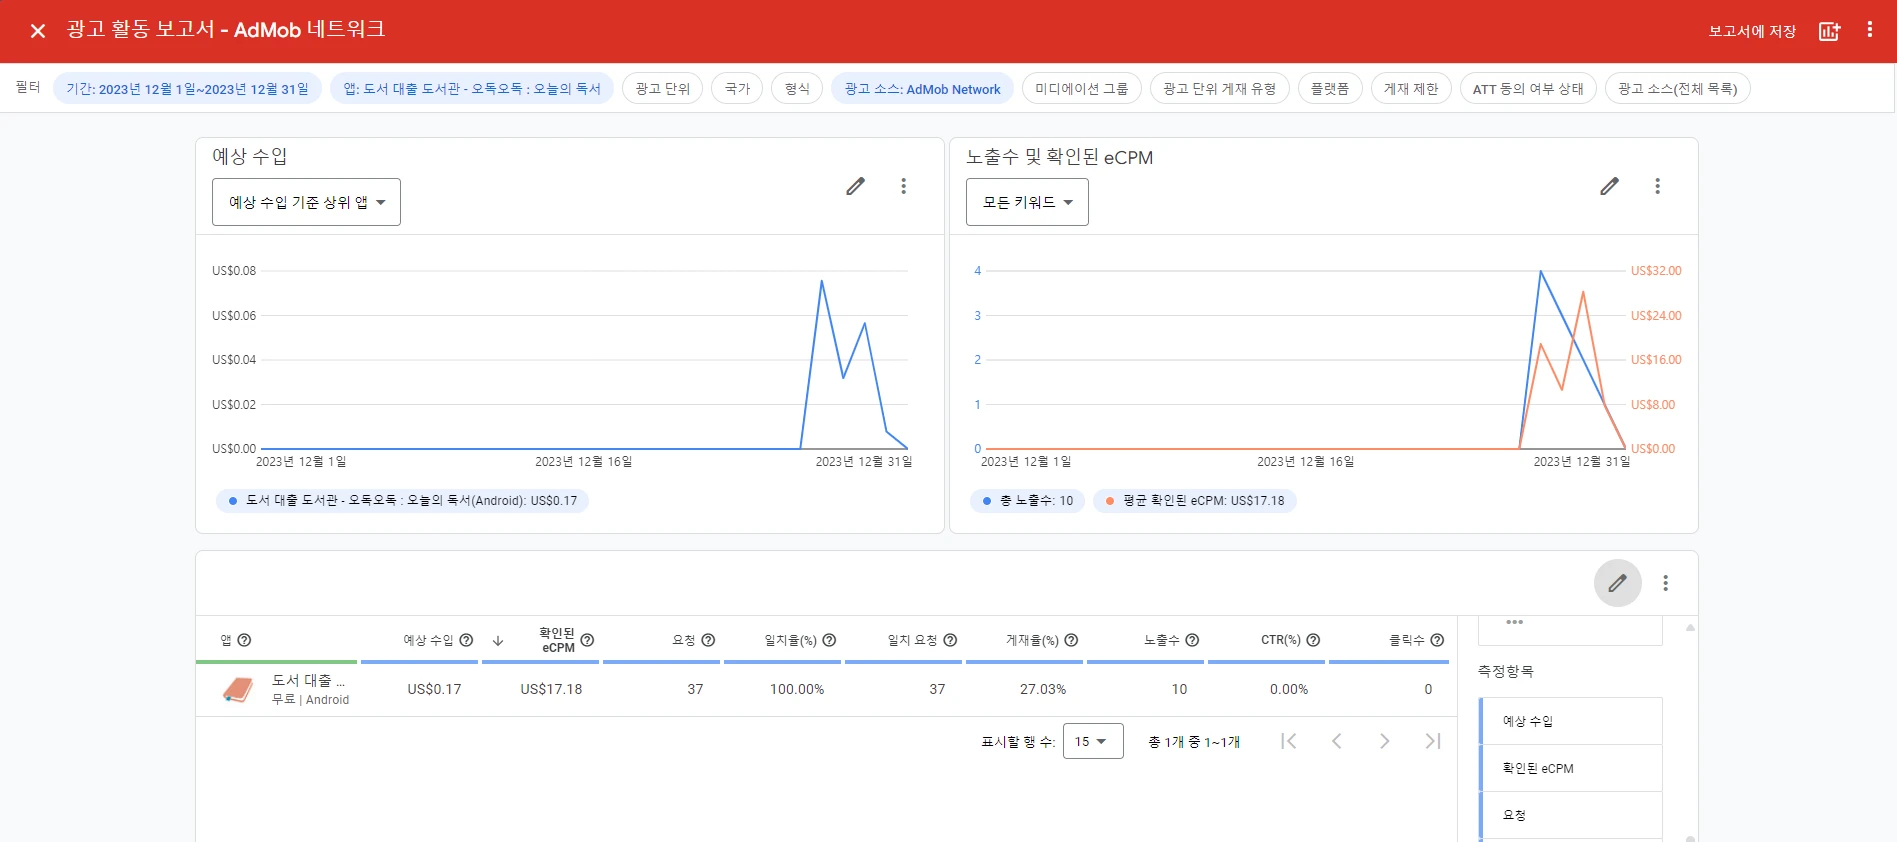Click the 27.03% 게재율 cell
The width and height of the screenshot is (1897, 842).
(1043, 689)
